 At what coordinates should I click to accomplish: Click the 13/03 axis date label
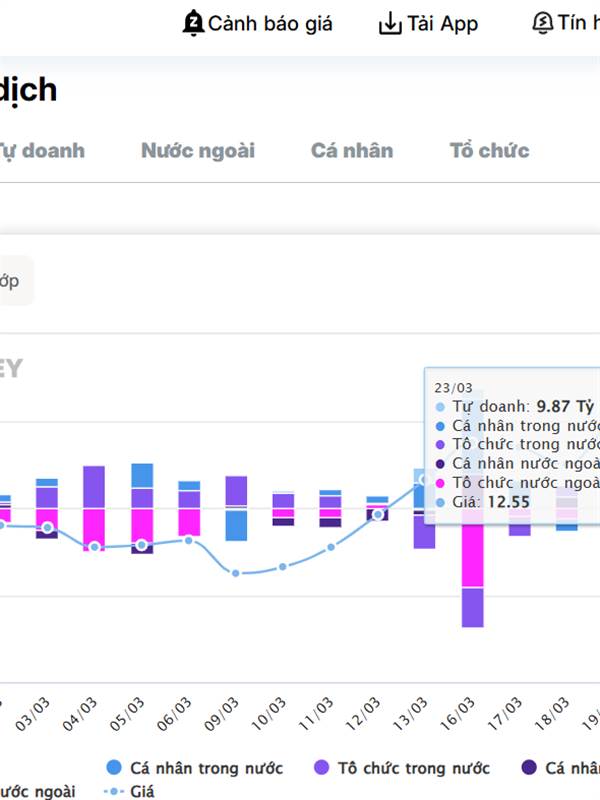(410, 714)
